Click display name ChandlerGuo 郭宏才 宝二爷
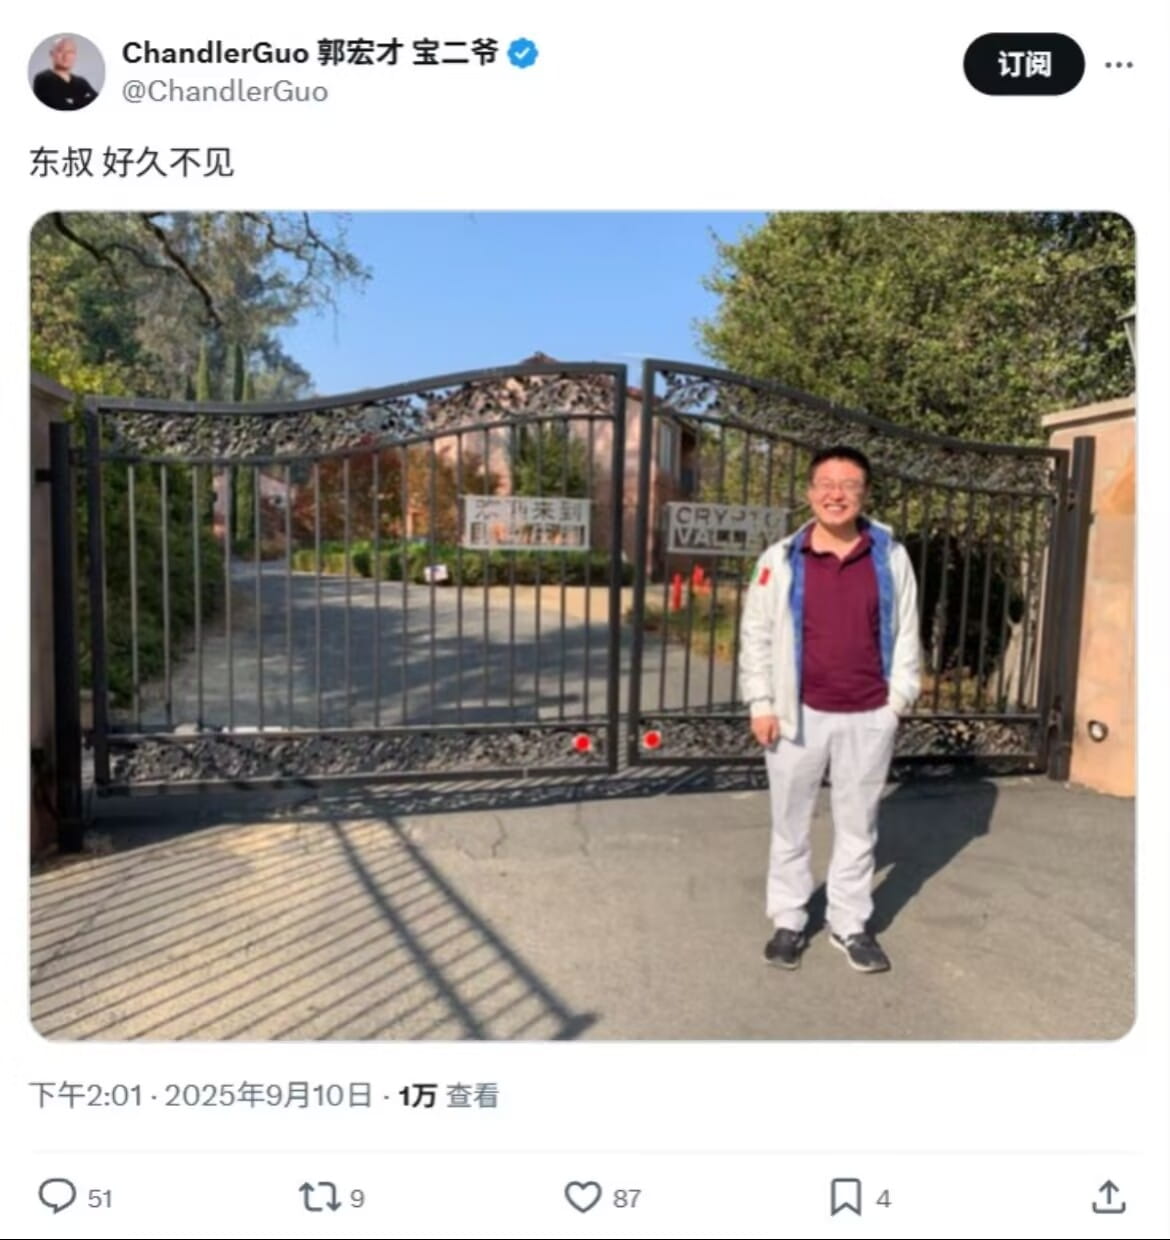Viewport: 1170px width, 1240px height. coord(310,53)
